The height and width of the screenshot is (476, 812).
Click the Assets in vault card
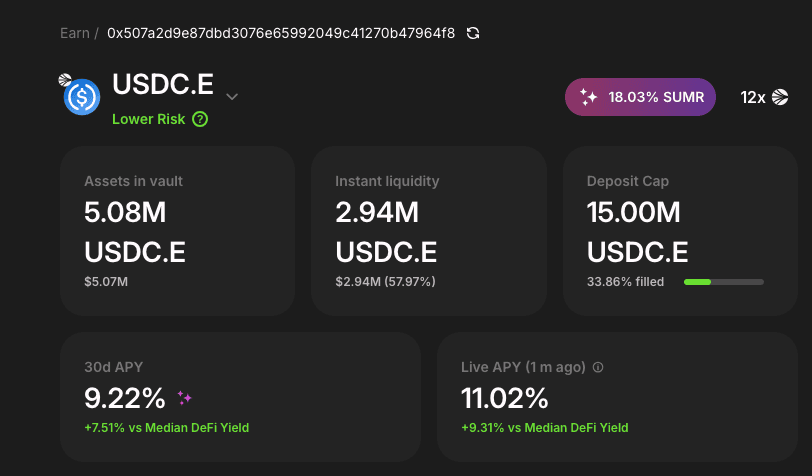(177, 231)
